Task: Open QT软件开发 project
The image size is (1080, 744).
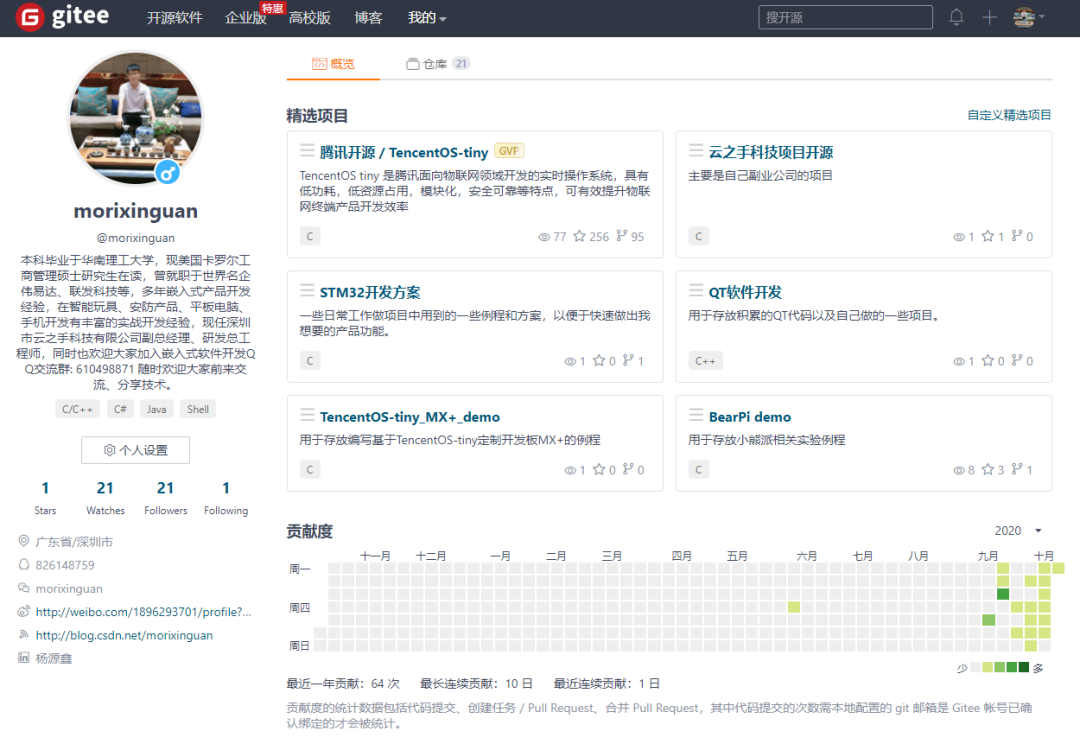Action: 745,292
